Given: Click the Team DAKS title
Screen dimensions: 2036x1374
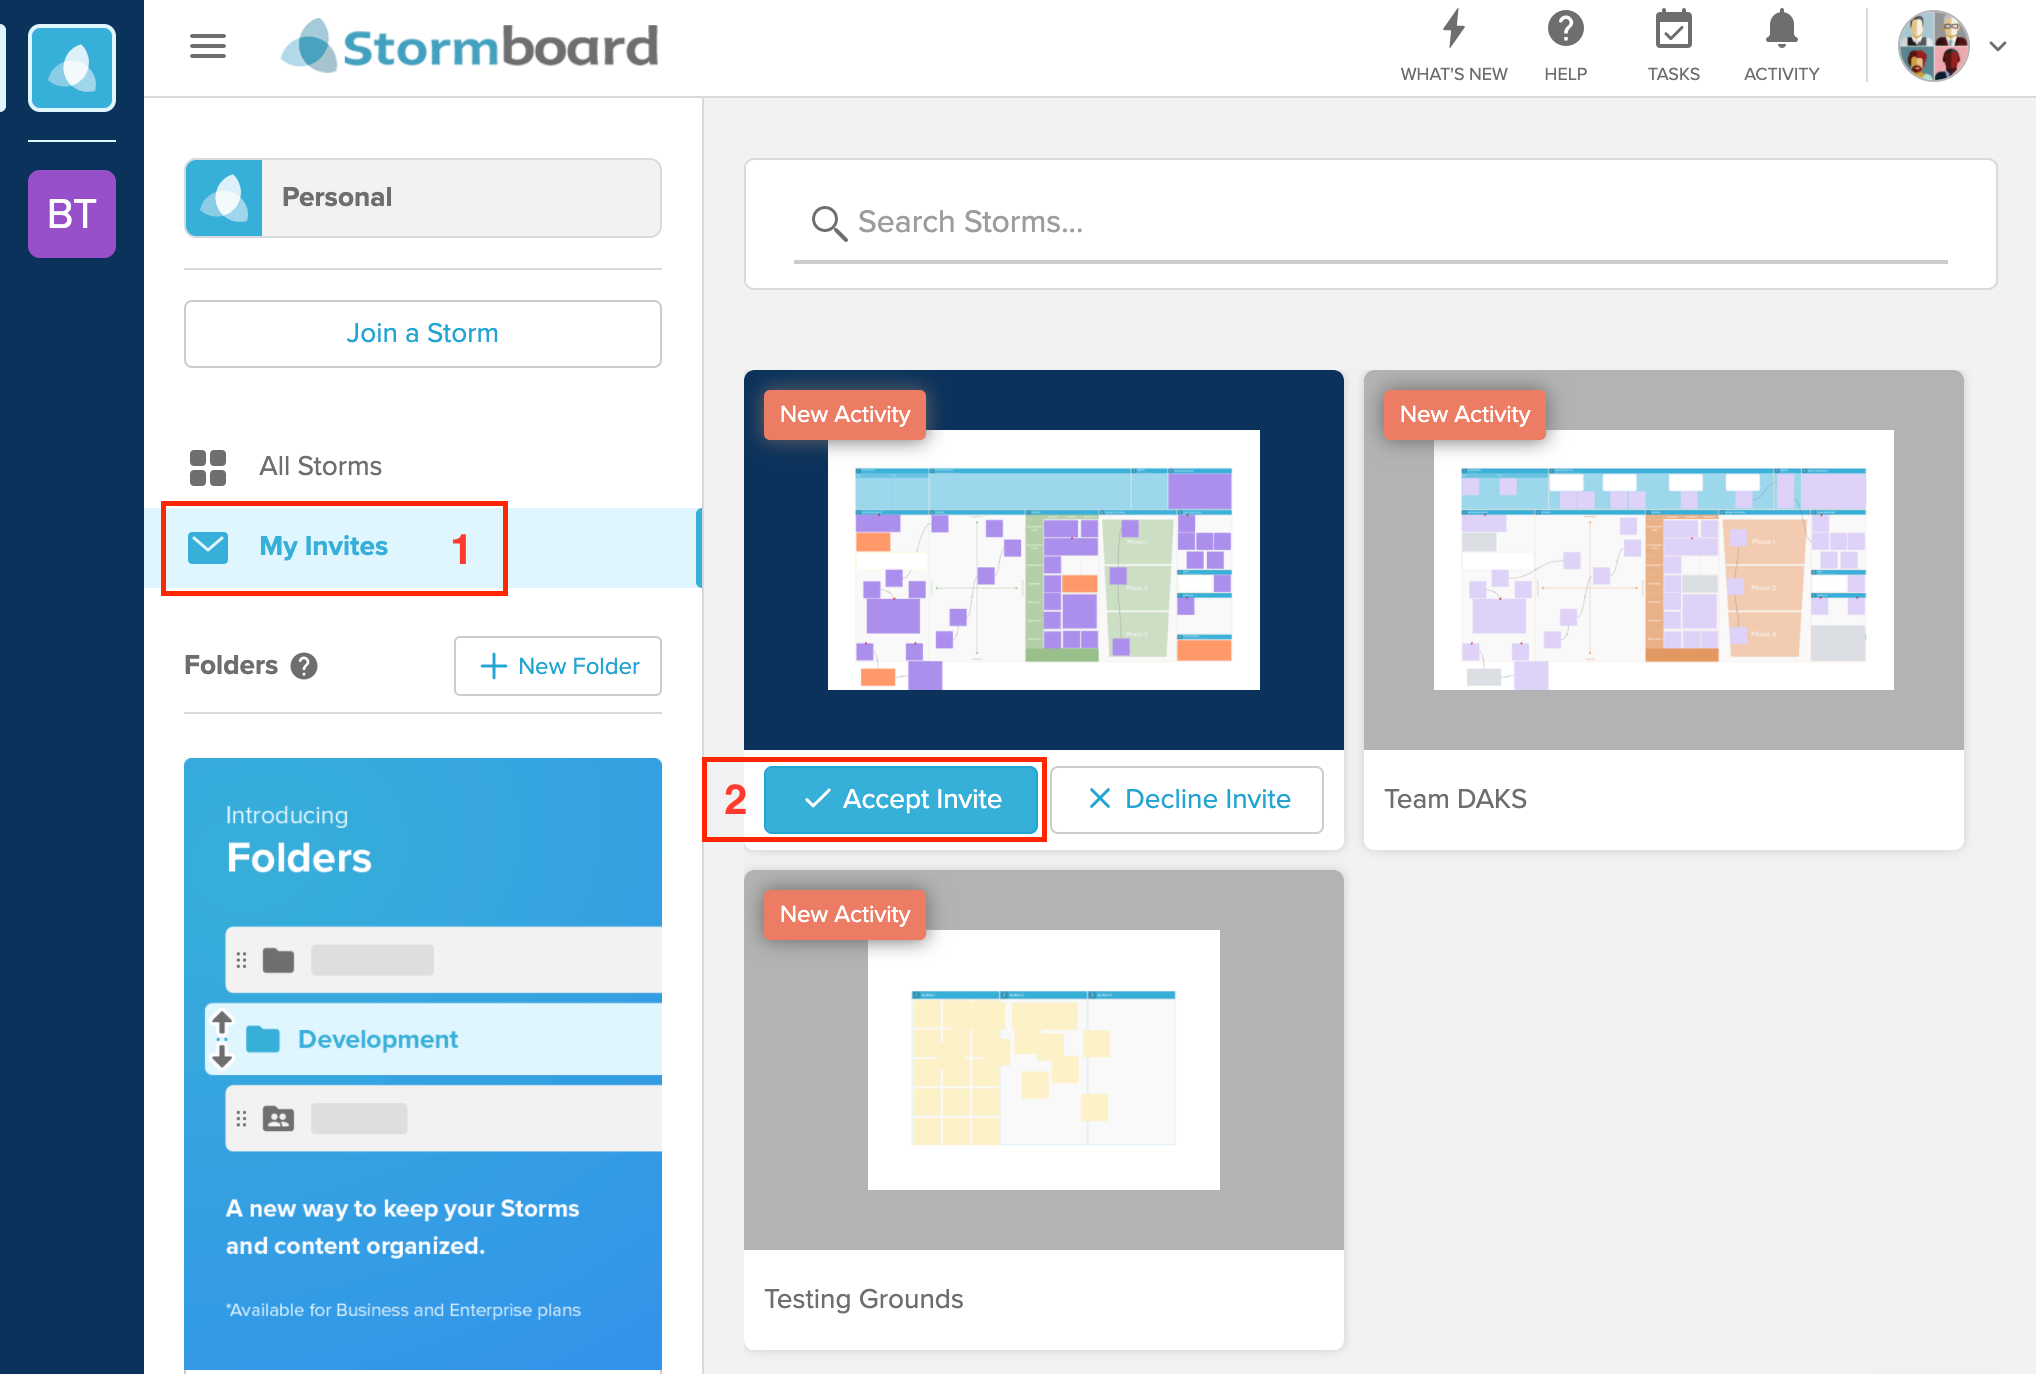Looking at the screenshot, I should pyautogui.click(x=1455, y=800).
